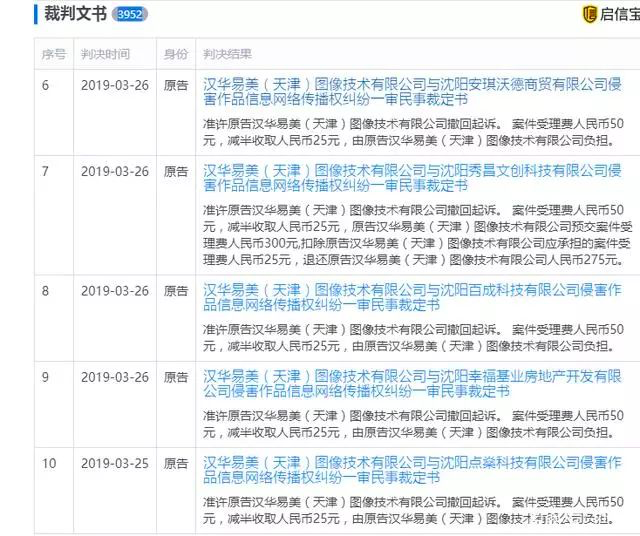Click the 序号 column header
The height and width of the screenshot is (536, 640).
coord(53,54)
